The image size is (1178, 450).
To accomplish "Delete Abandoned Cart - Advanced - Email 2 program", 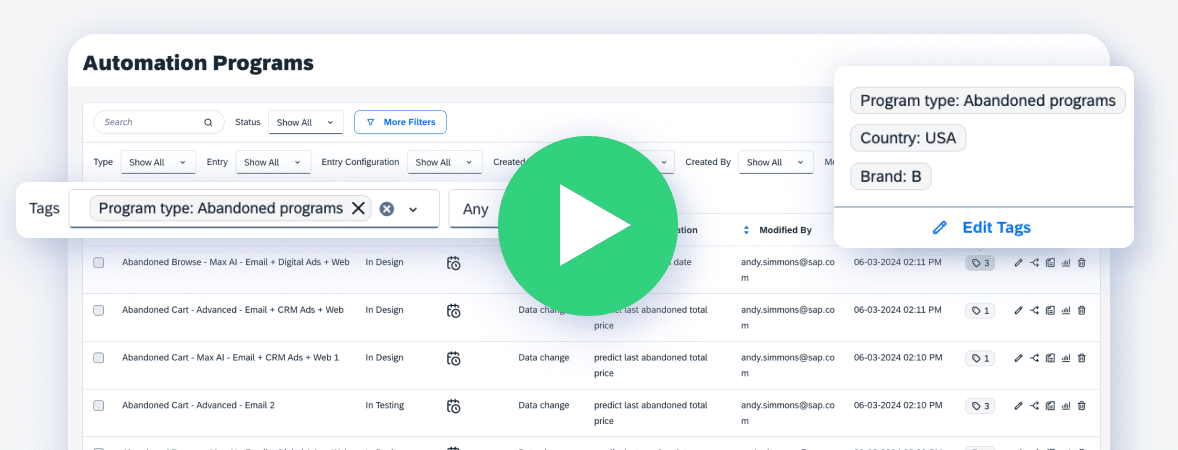I will pyautogui.click(x=1082, y=406).
